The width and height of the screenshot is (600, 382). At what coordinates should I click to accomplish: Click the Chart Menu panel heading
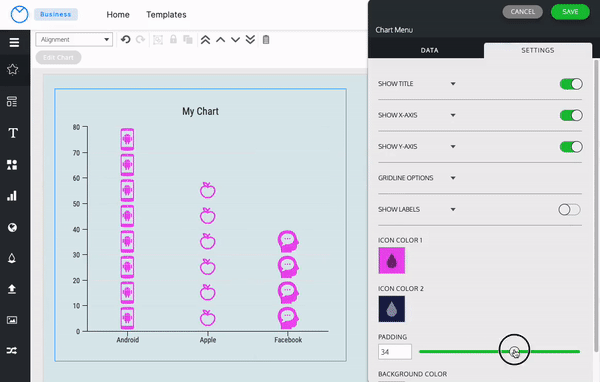coord(394,30)
